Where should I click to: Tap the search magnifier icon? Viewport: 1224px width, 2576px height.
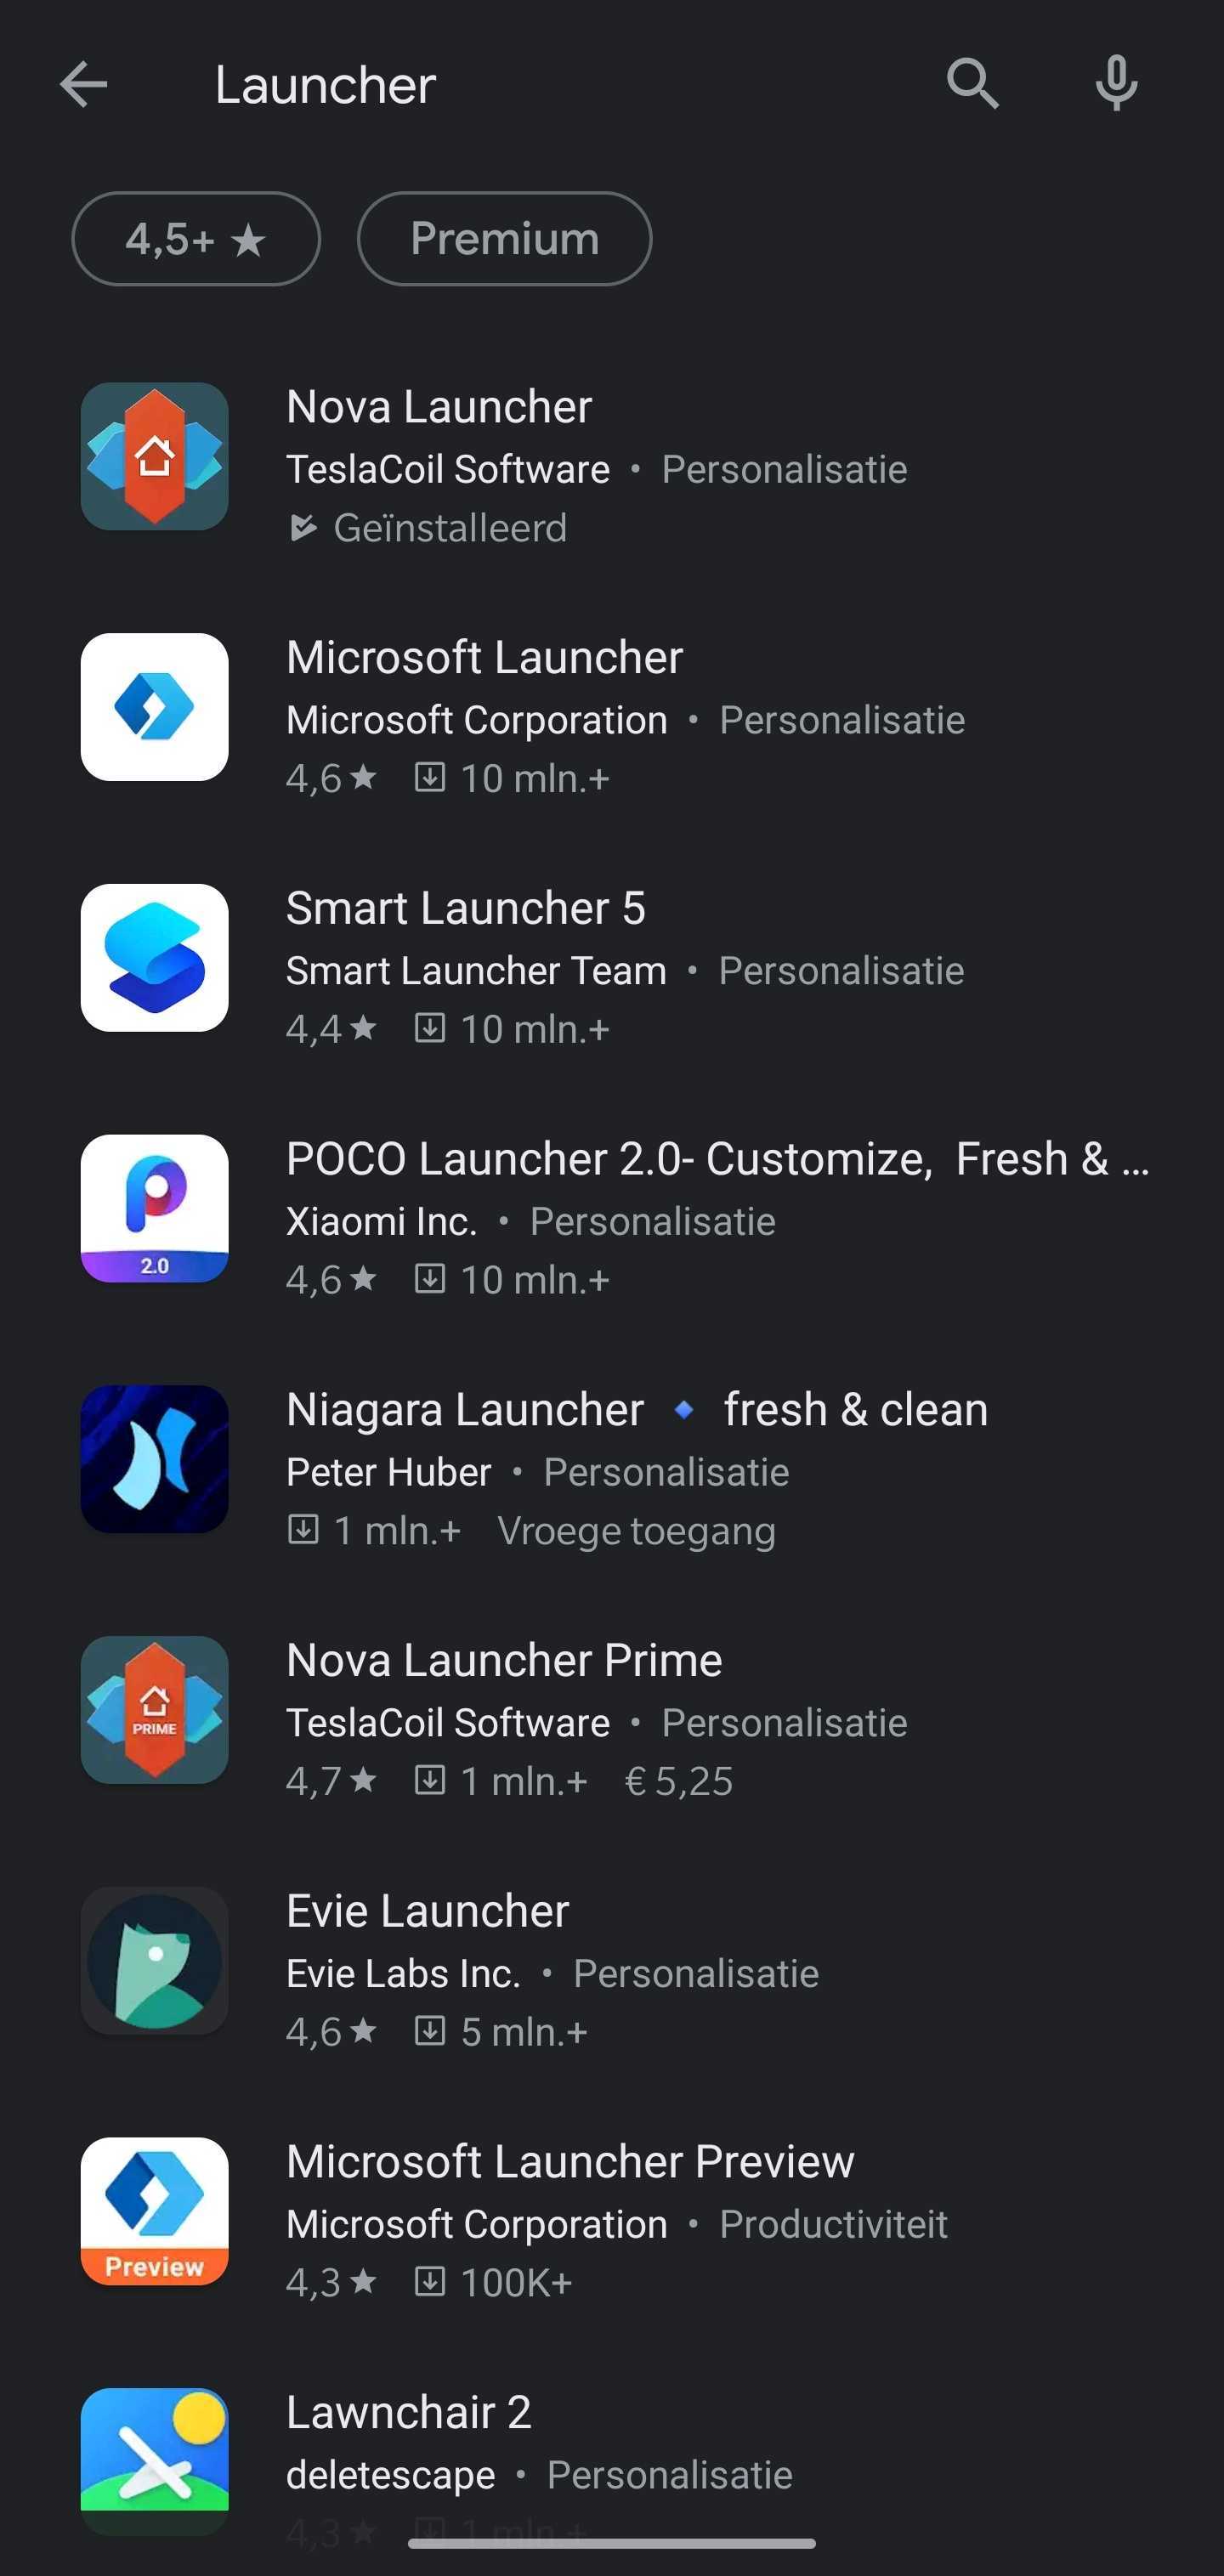(x=972, y=84)
